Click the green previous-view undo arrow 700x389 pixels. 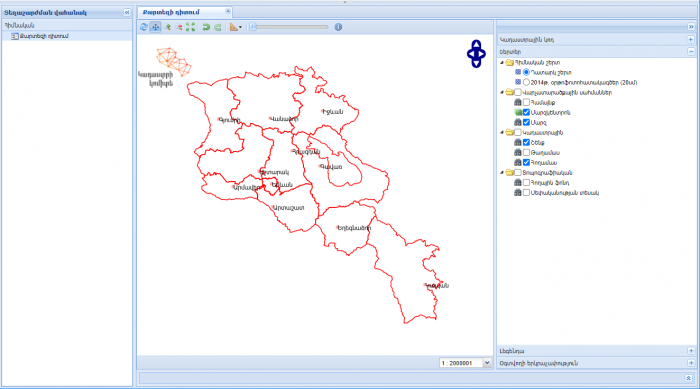pyautogui.click(x=206, y=27)
